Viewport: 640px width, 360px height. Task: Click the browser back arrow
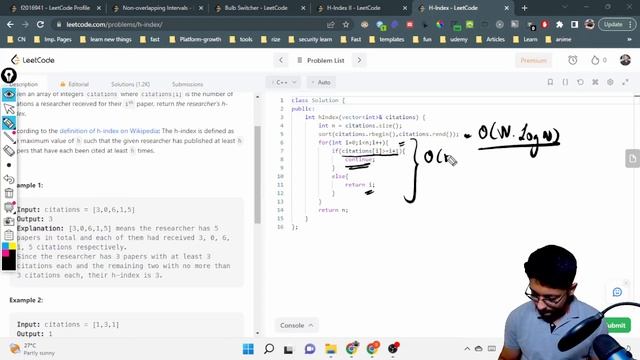point(10,24)
